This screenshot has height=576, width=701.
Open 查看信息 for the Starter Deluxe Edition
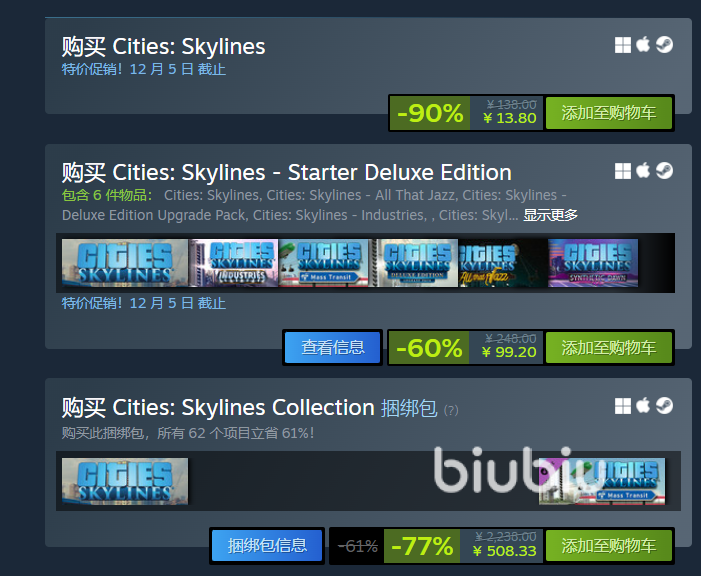333,347
